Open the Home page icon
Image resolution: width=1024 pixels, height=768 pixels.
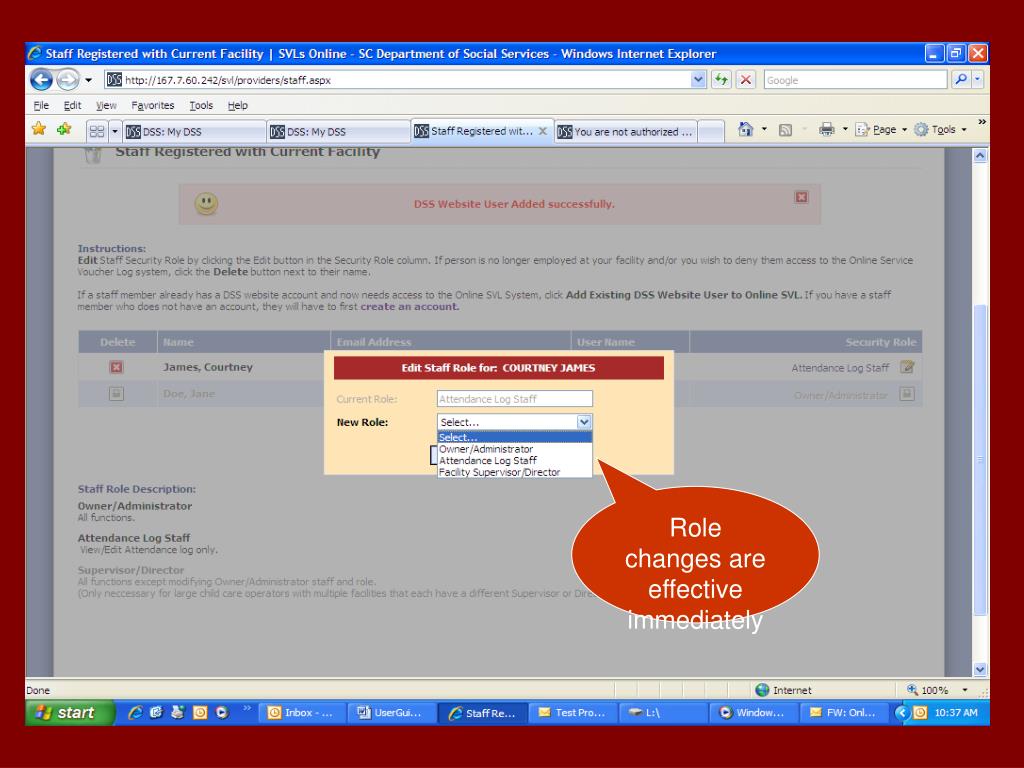coord(745,129)
